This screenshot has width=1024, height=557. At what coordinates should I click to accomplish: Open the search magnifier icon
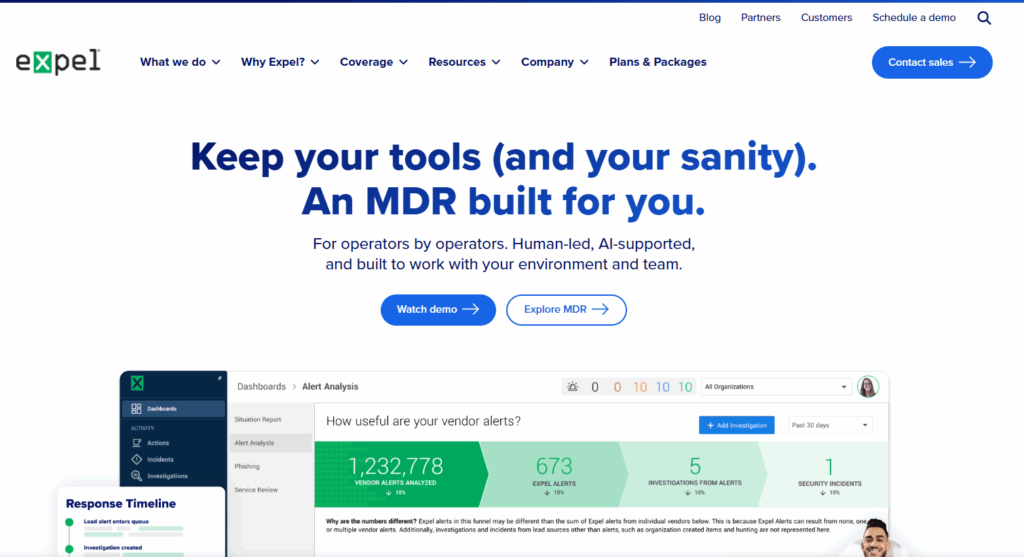[x=984, y=18]
